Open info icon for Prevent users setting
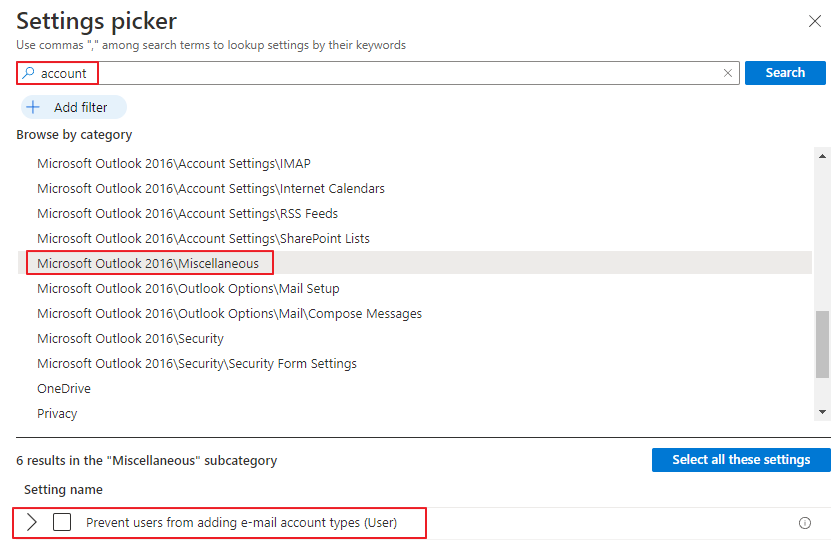The height and width of the screenshot is (547, 839). coord(804,523)
